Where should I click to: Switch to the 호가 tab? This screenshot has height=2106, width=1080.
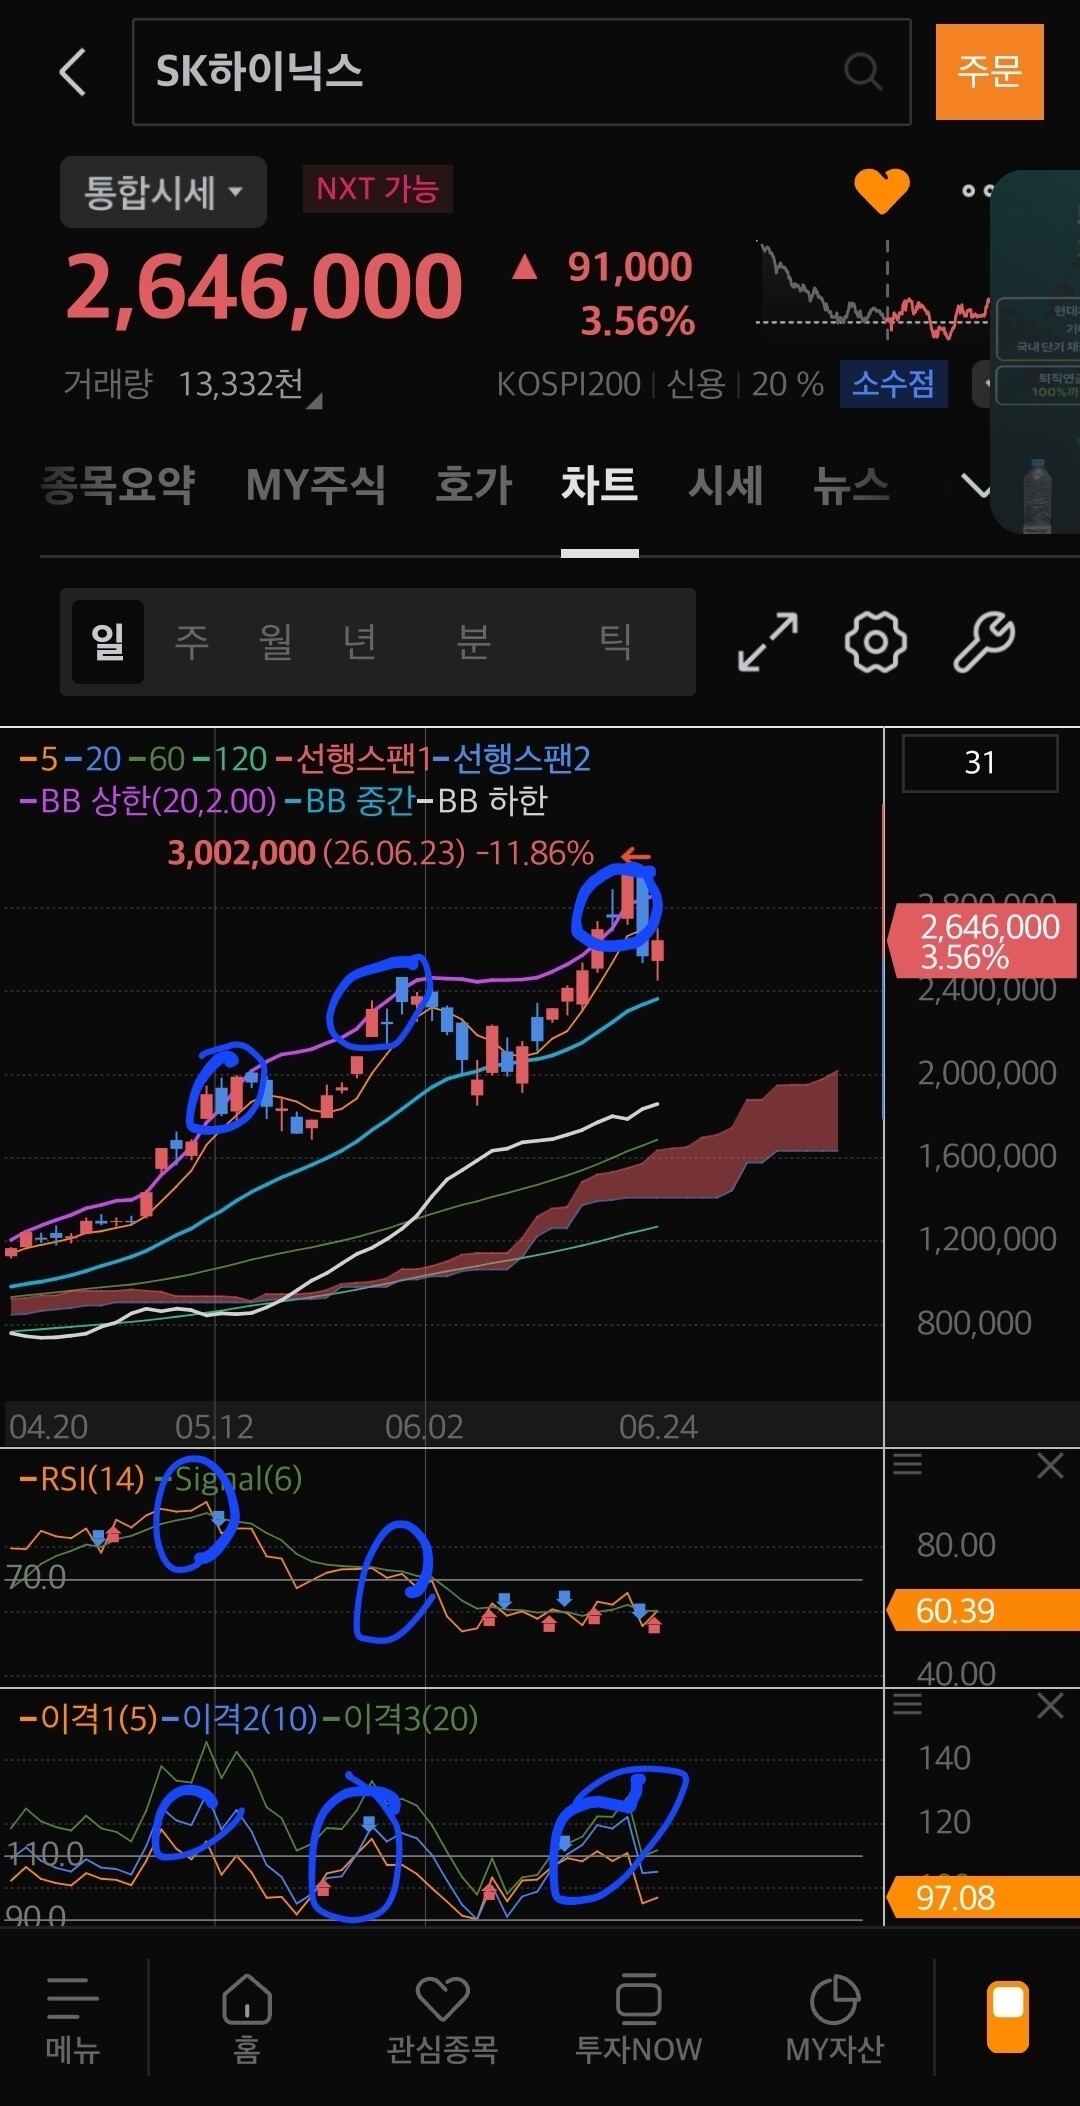[473, 485]
